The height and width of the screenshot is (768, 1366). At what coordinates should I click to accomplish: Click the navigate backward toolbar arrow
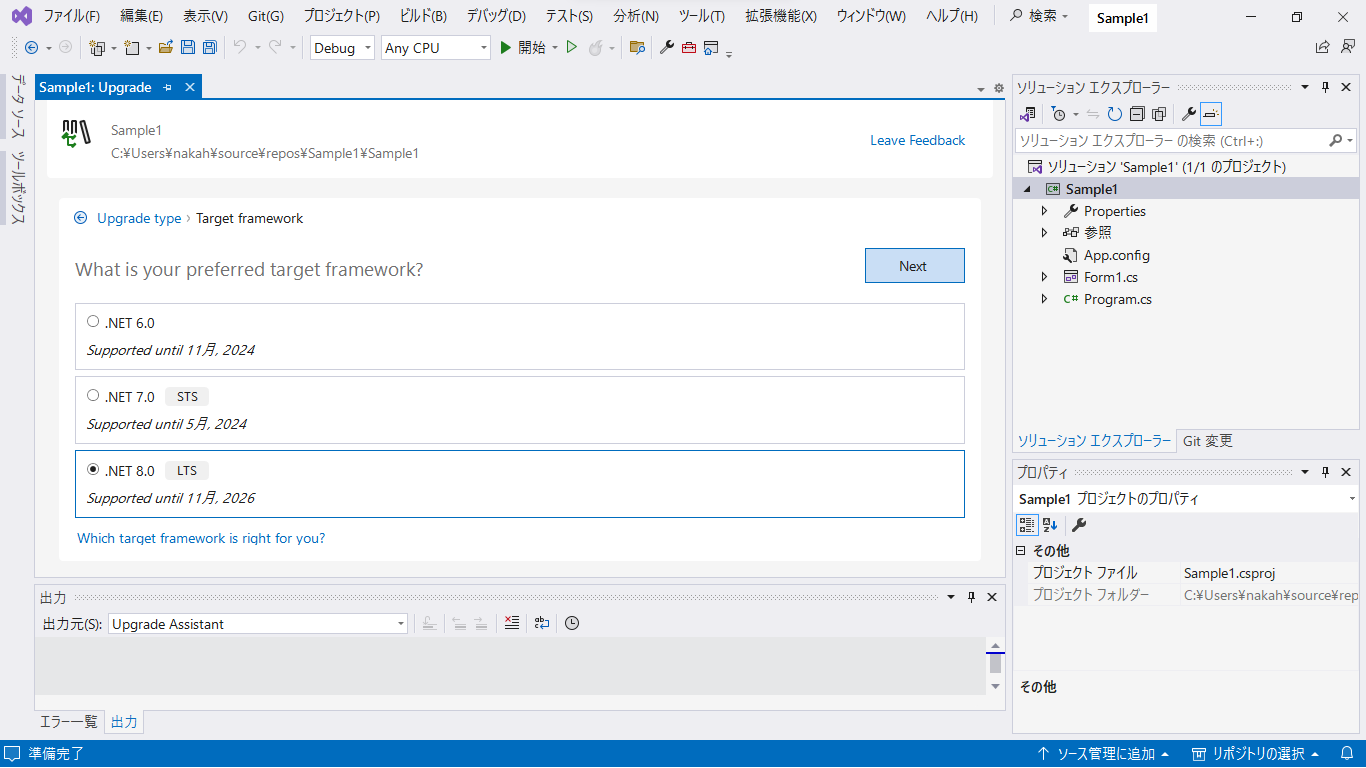coord(31,47)
